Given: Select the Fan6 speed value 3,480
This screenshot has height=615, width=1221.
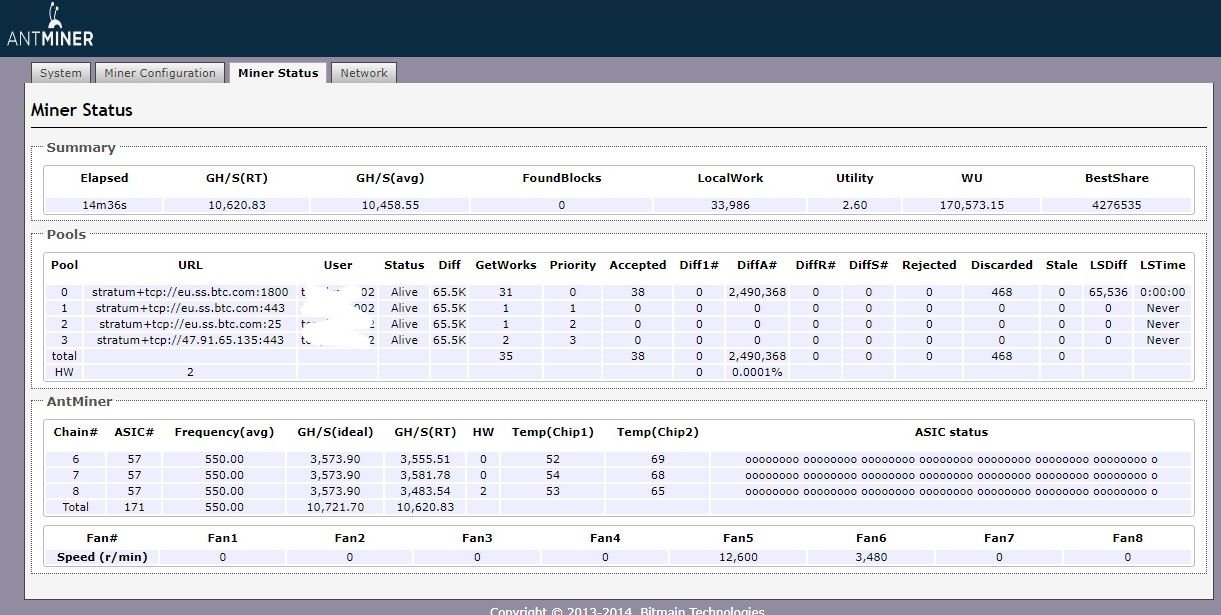Looking at the screenshot, I should [871, 557].
